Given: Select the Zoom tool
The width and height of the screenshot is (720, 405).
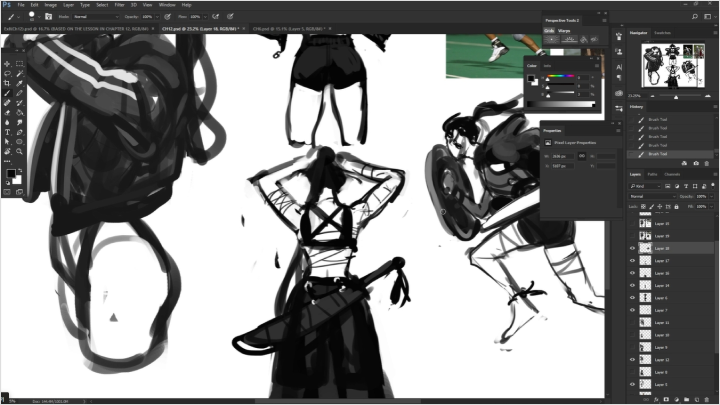Looking at the screenshot, I should point(19,152).
